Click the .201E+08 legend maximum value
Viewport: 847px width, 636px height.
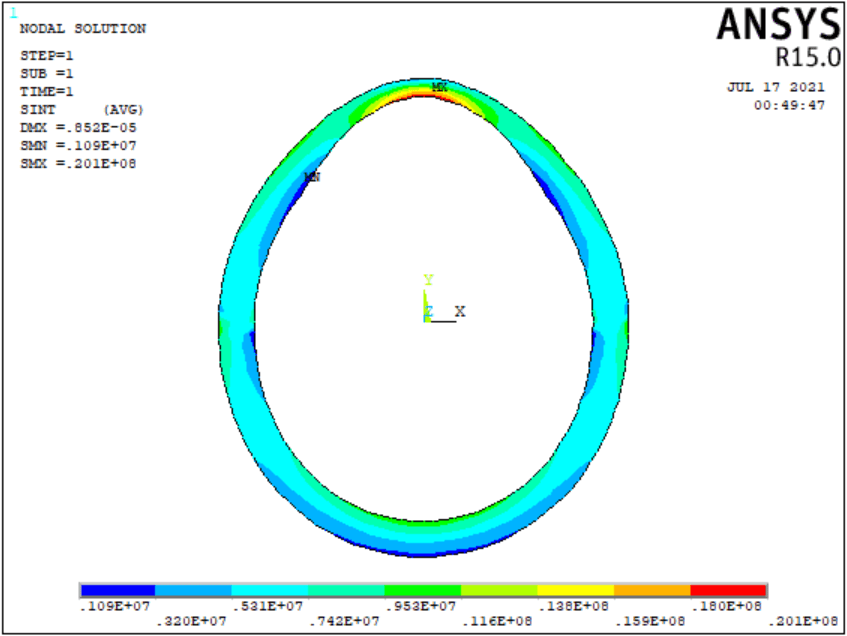[804, 622]
